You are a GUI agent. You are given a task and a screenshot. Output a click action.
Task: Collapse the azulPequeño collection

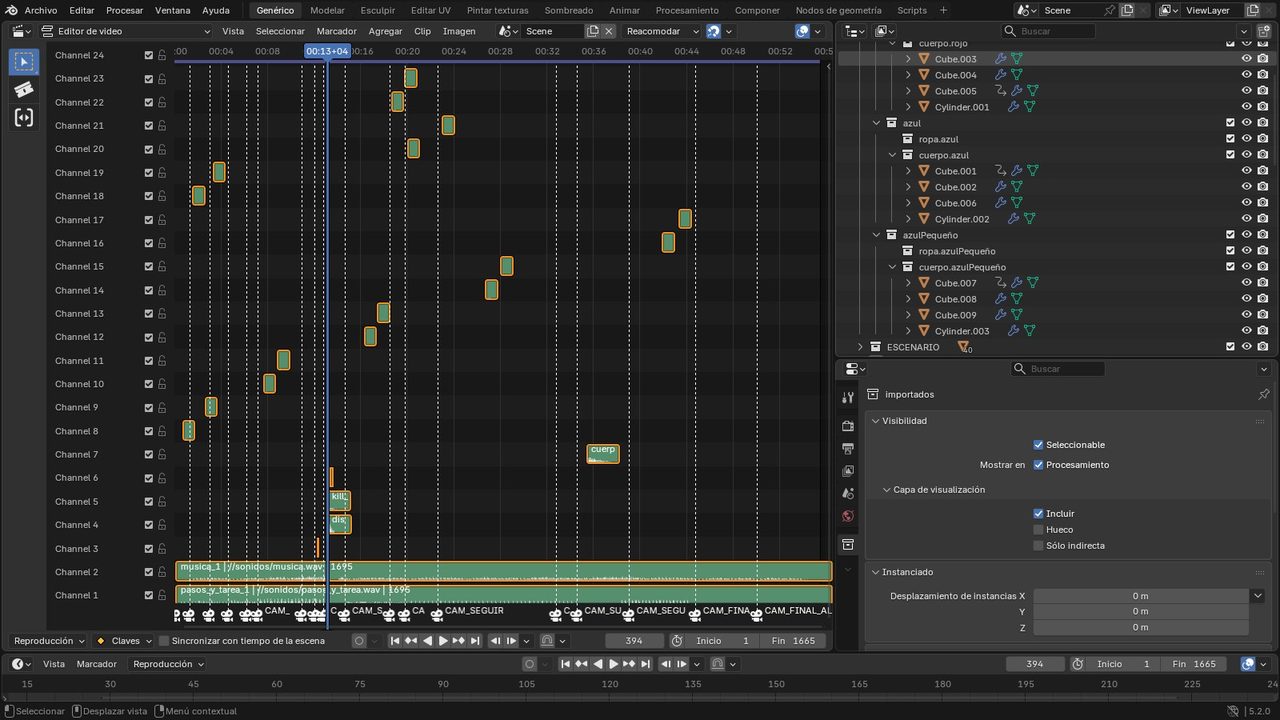tap(876, 235)
